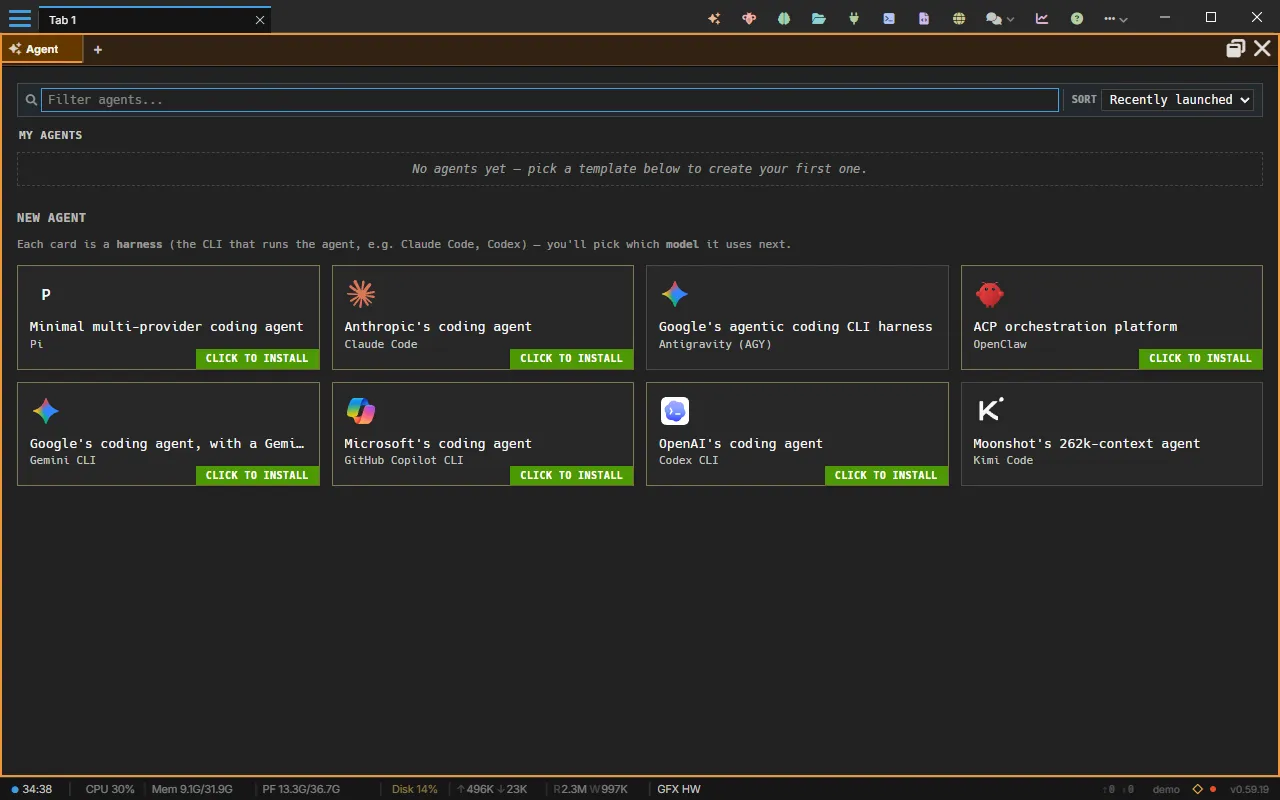Click the Codex CLI logo icon
Screen dimensions: 1280x800
click(675, 411)
